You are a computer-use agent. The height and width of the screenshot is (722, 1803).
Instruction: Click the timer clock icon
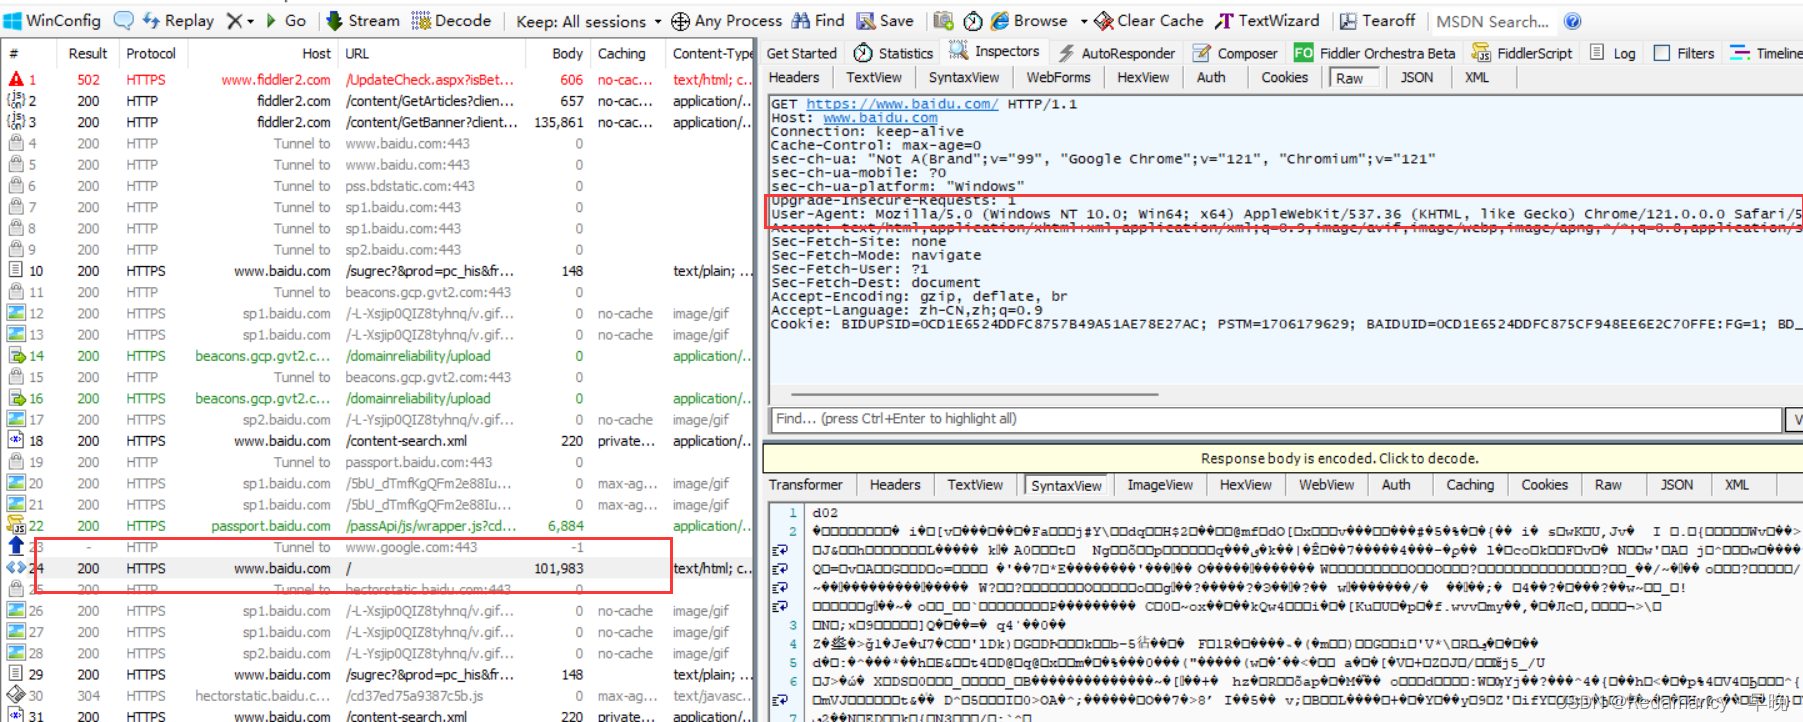coord(973,21)
